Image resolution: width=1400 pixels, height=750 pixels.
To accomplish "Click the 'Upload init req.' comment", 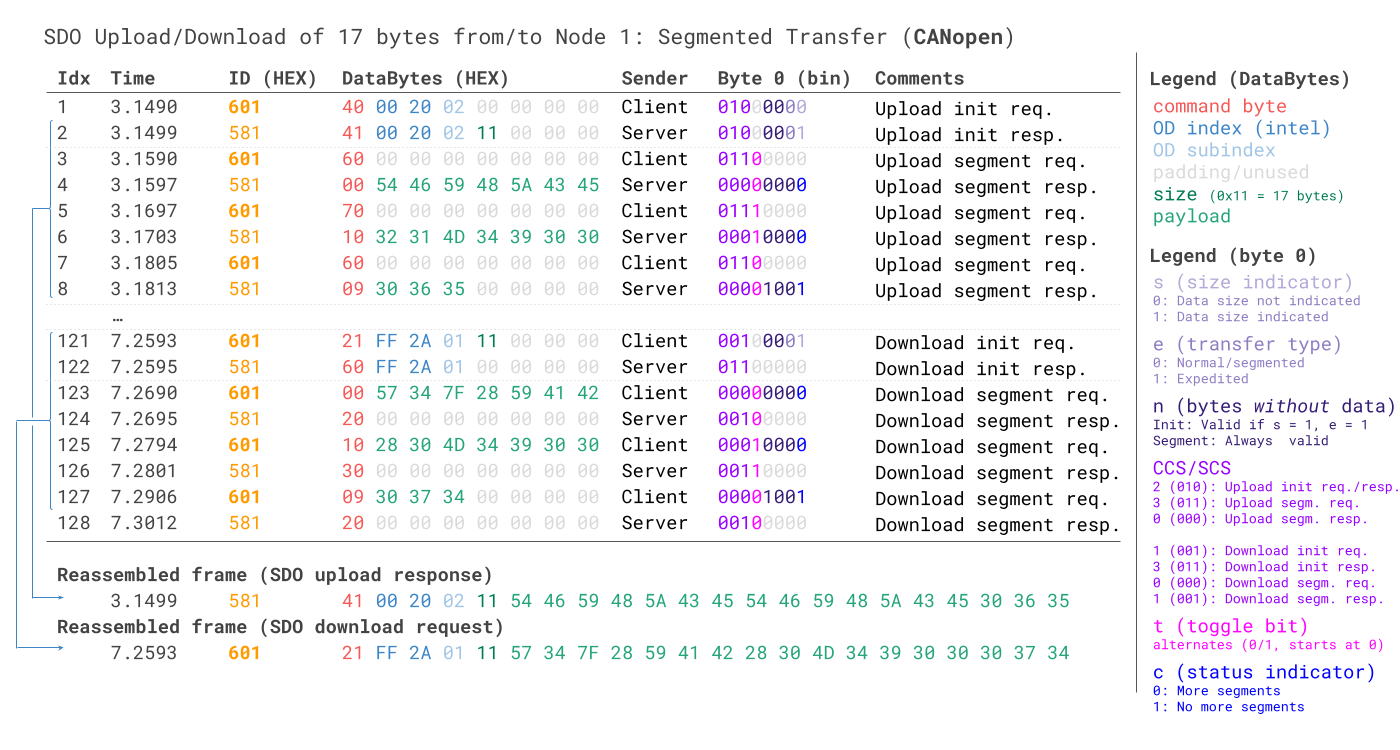I will (x=964, y=109).
